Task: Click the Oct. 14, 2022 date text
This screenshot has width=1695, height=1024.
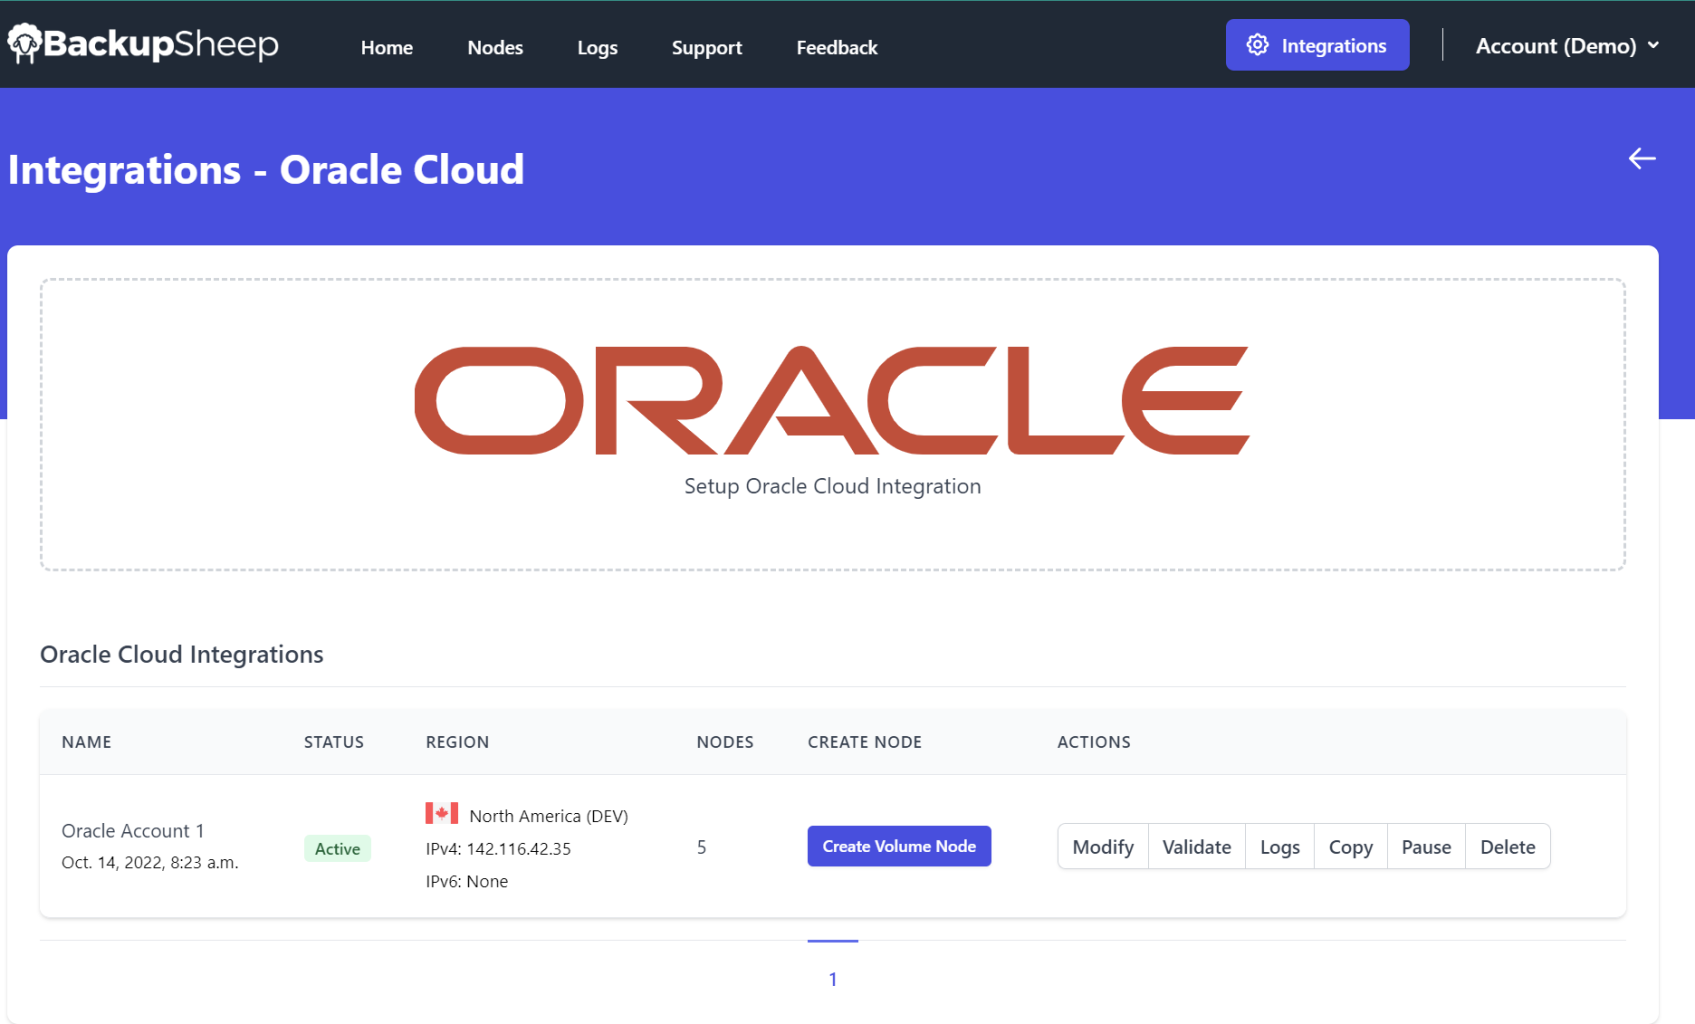Action: point(150,862)
